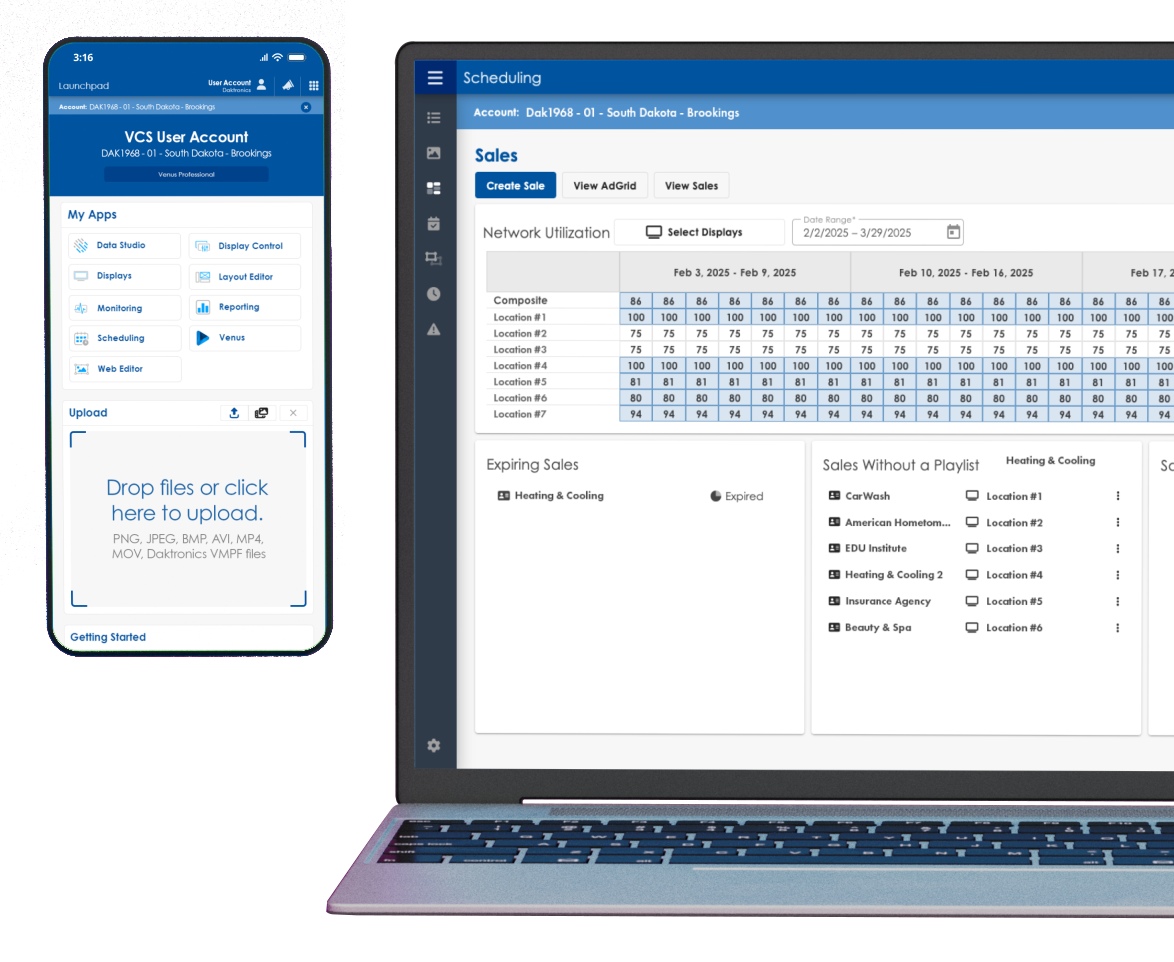Tap the apps grid icon on phone

click(x=313, y=86)
